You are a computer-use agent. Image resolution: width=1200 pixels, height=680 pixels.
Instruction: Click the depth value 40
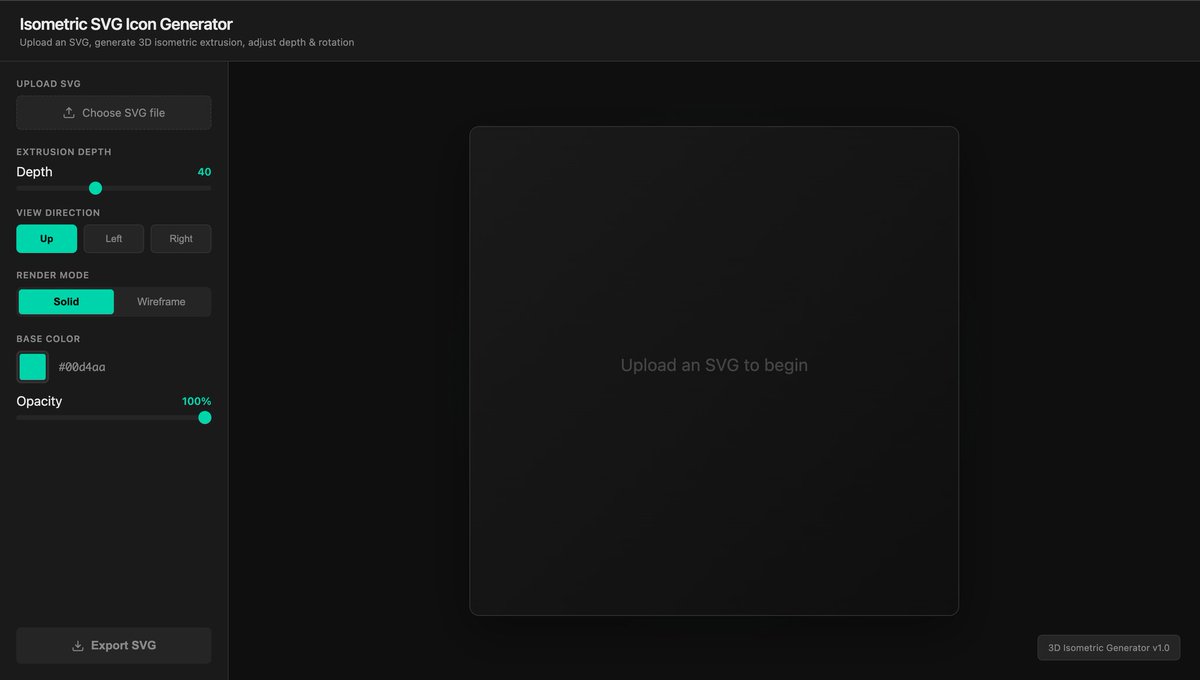(204, 172)
